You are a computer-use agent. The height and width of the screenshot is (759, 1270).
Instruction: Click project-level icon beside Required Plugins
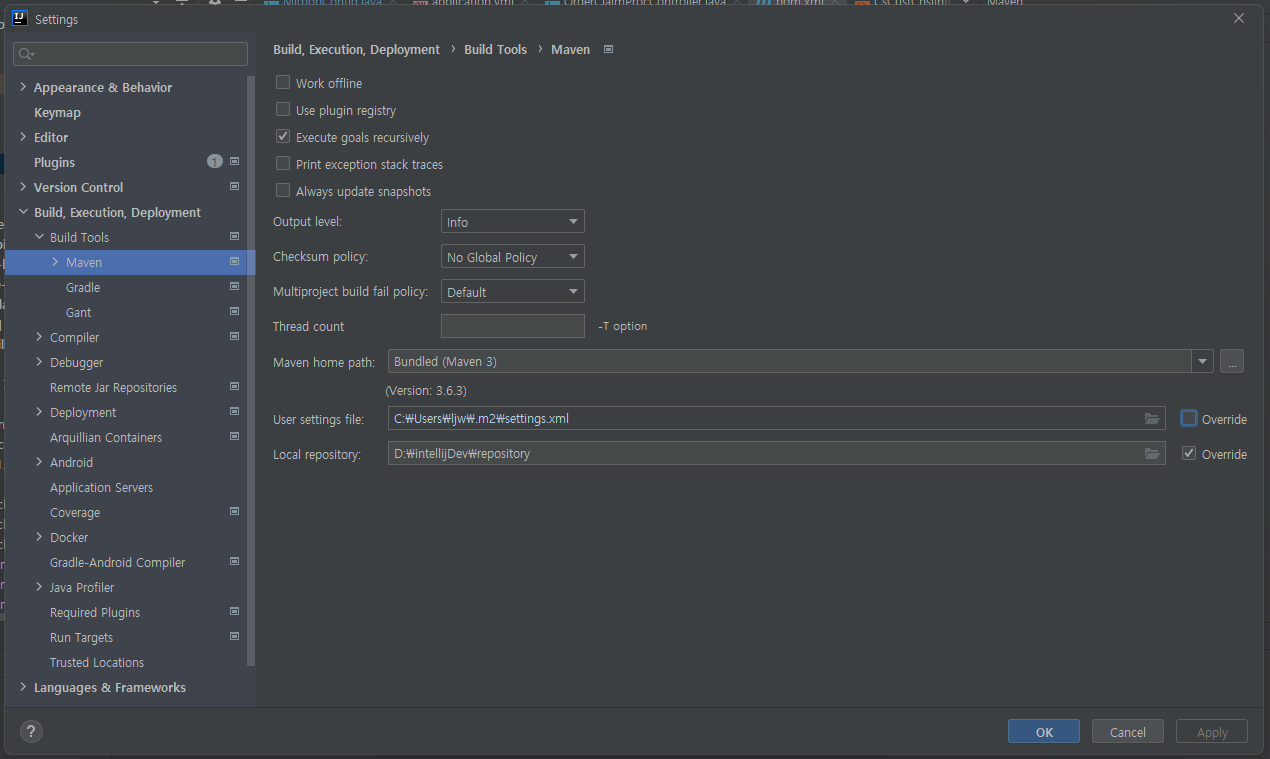point(234,611)
